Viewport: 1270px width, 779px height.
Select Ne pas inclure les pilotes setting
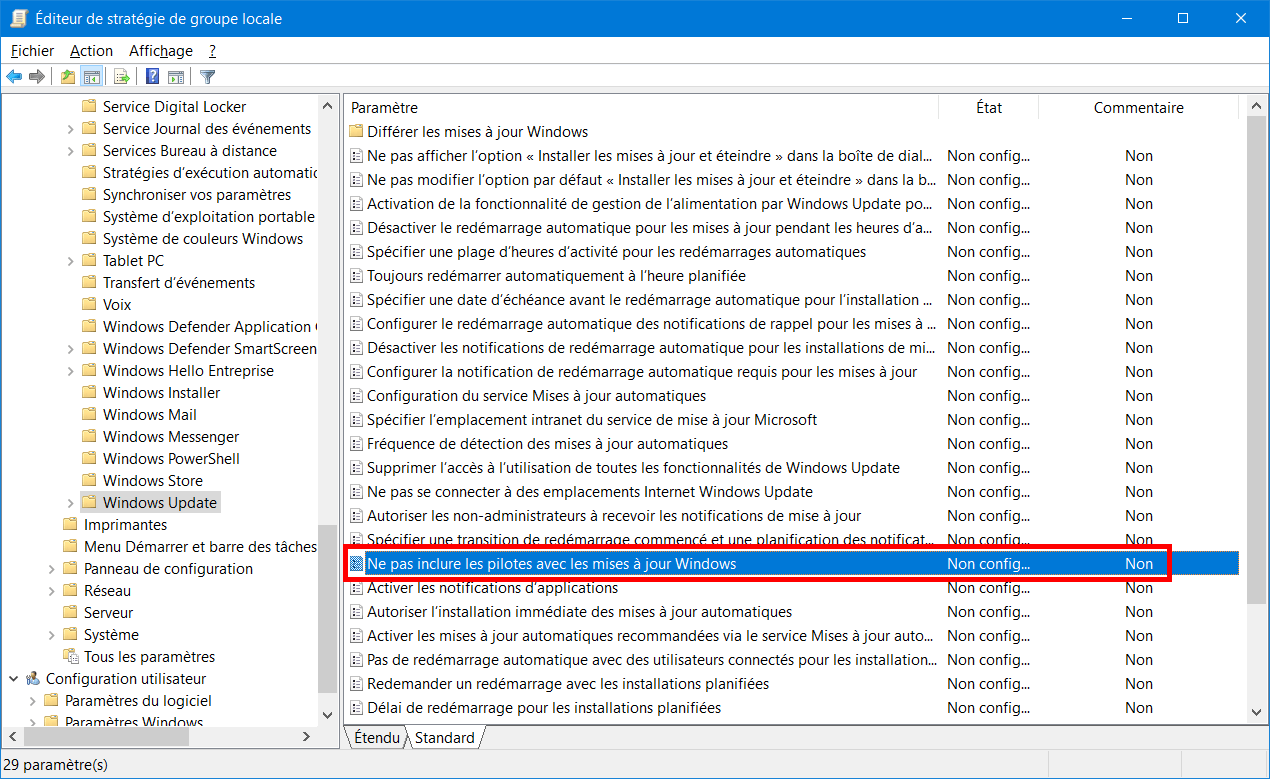pos(792,564)
